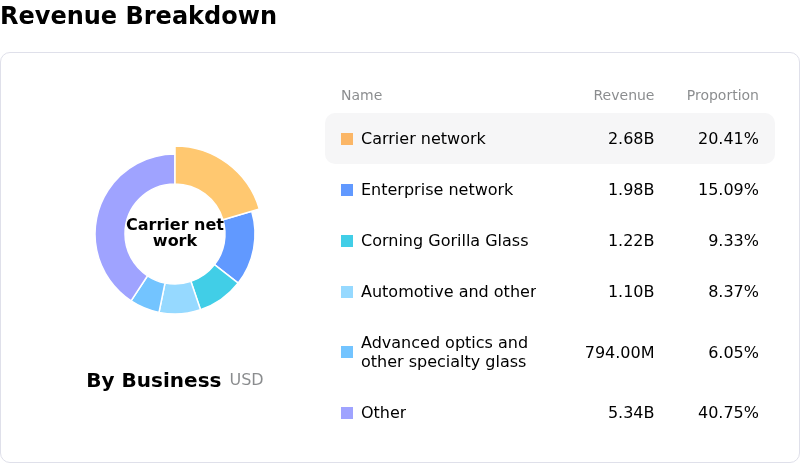The image size is (800, 463).
Task: Select the Corning Gorilla Glass row label
Action: click(444, 241)
